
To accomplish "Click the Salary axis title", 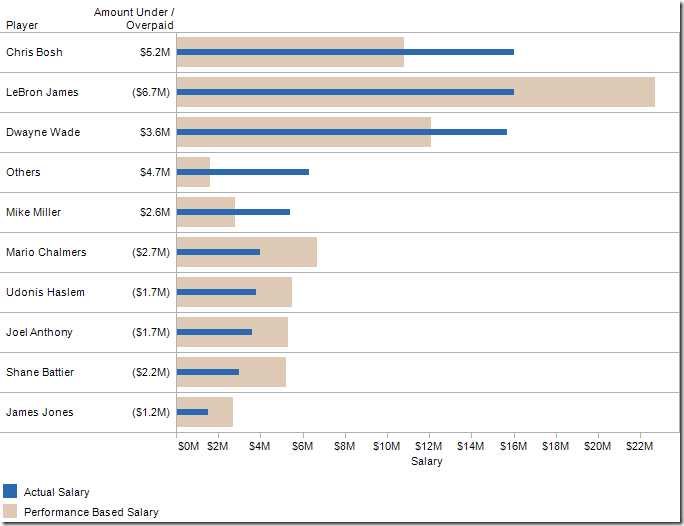I will pyautogui.click(x=427, y=461).
